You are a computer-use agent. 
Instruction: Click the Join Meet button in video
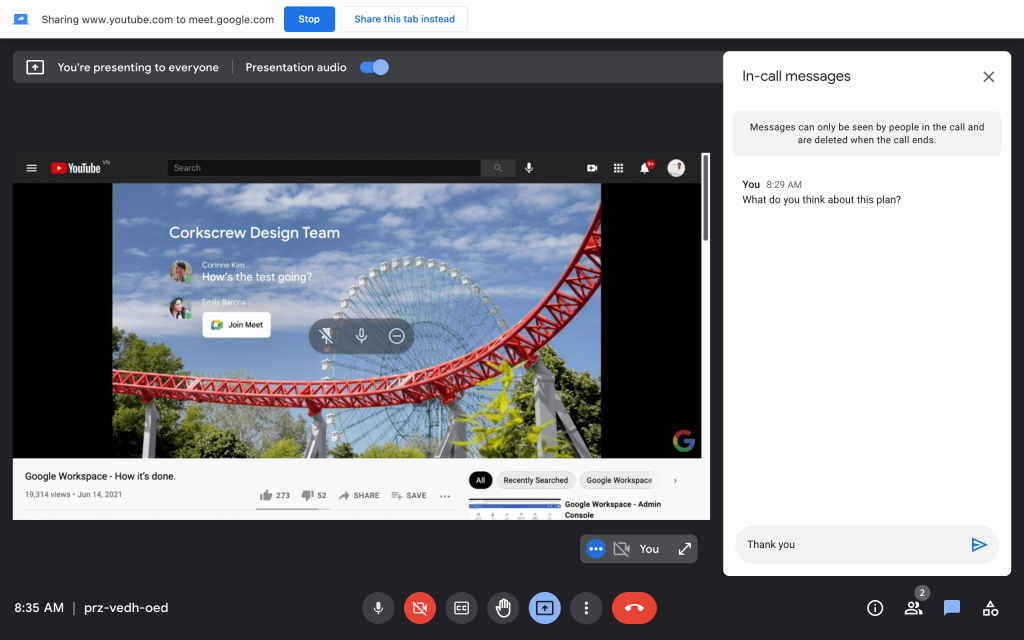(x=236, y=325)
